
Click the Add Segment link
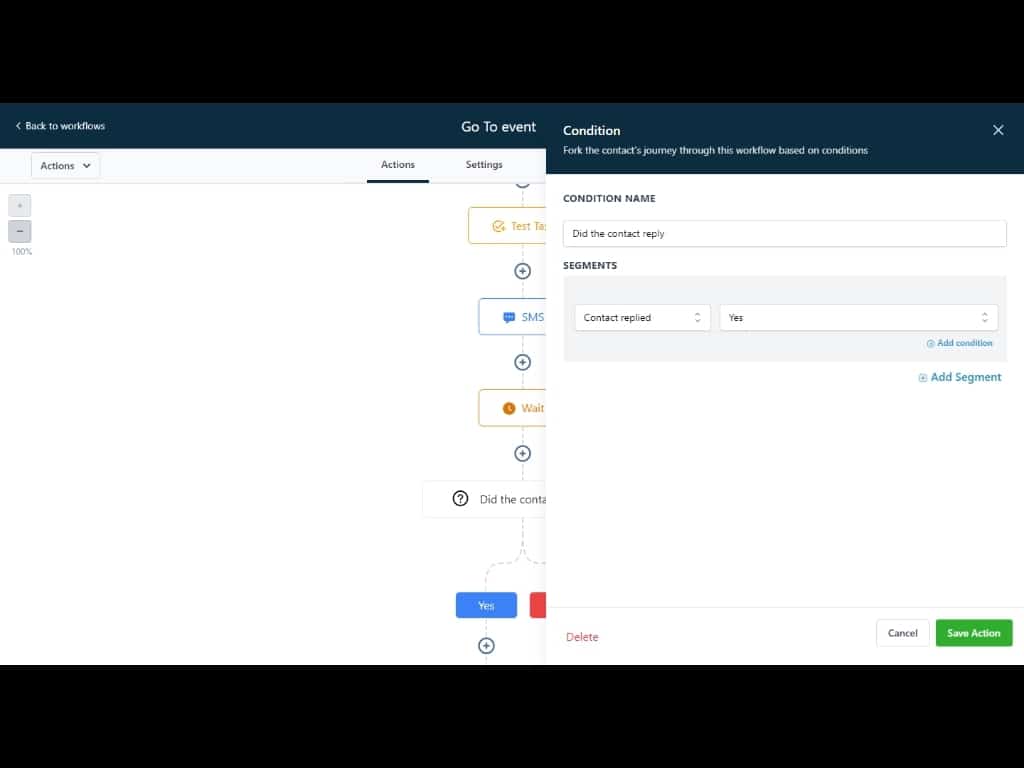click(x=960, y=377)
